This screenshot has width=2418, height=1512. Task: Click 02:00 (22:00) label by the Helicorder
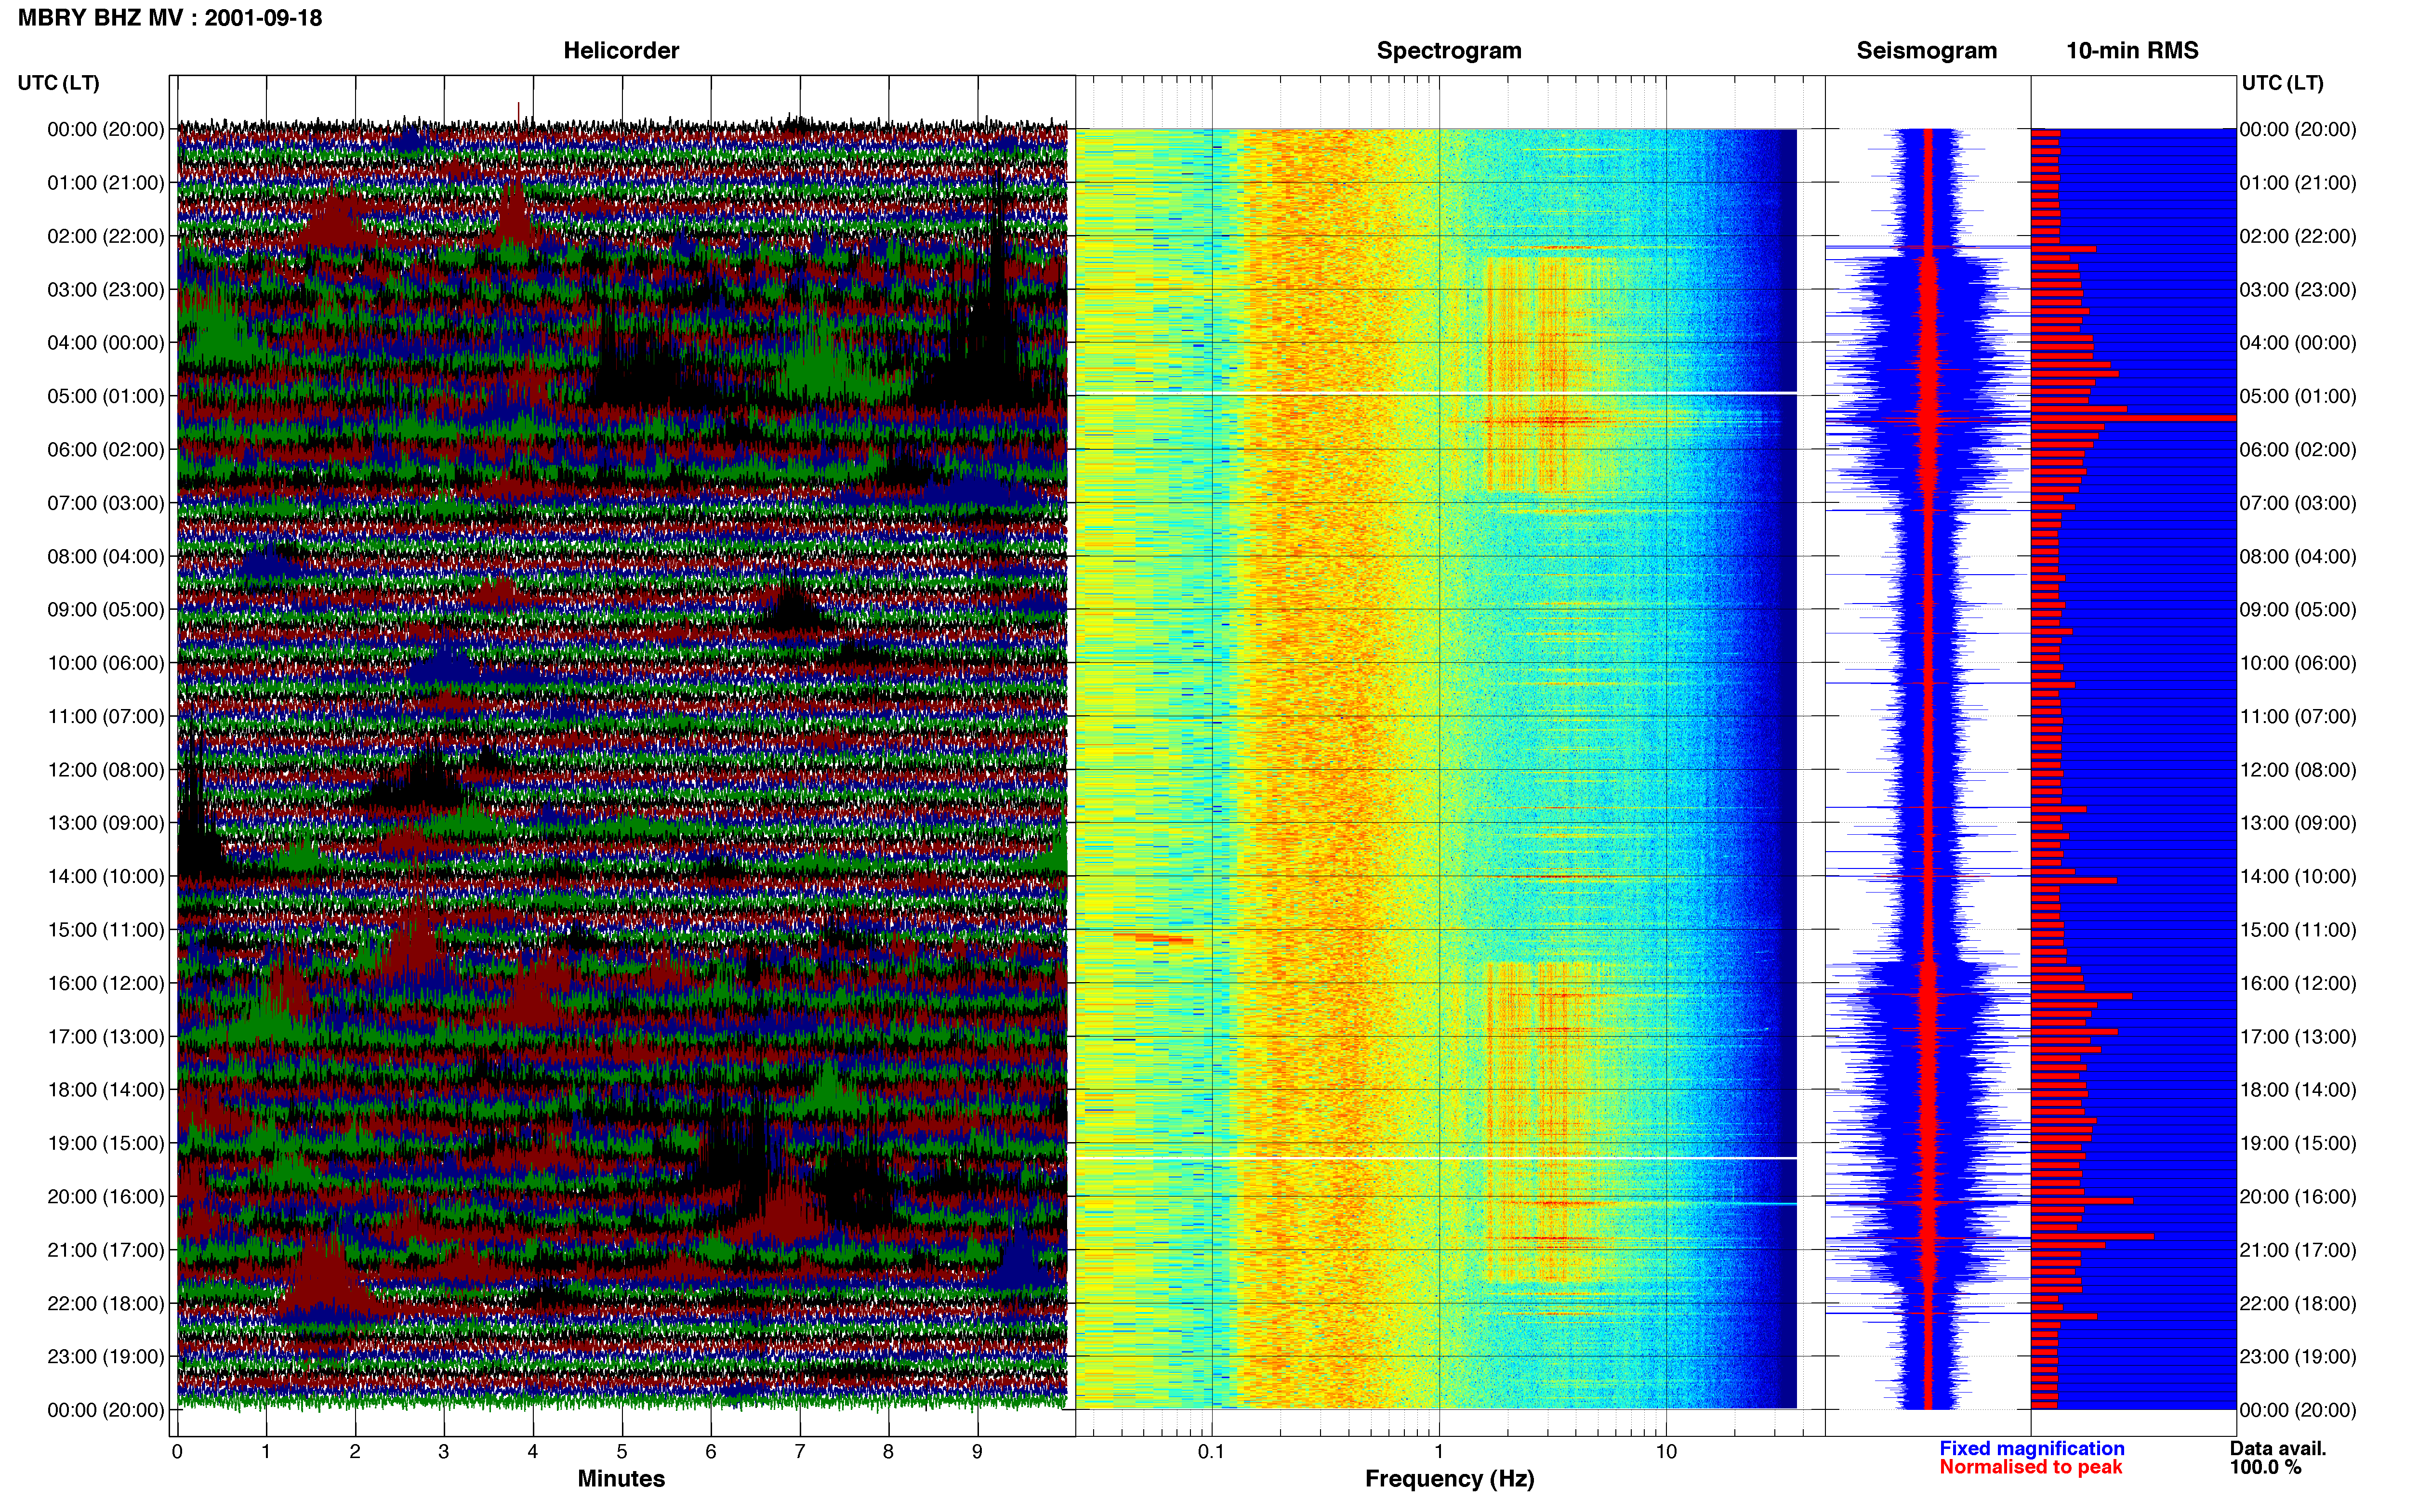tap(106, 236)
